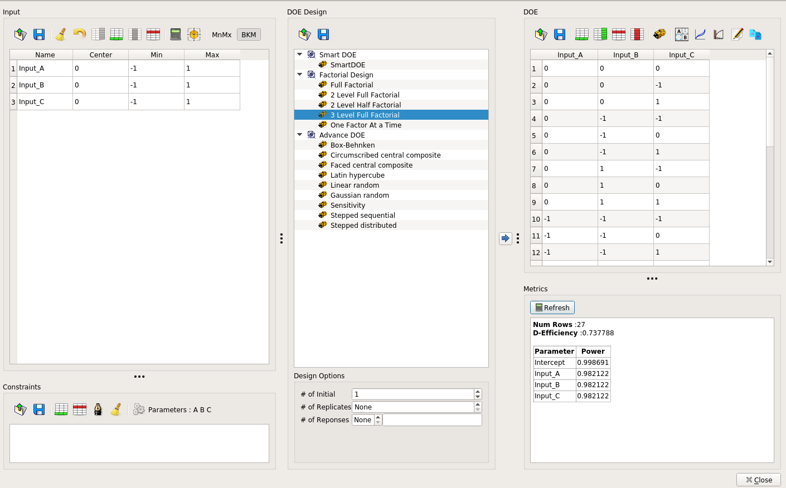
Task: Click the blue copy documents icon in the DOE toolbar
Action: pos(755,35)
